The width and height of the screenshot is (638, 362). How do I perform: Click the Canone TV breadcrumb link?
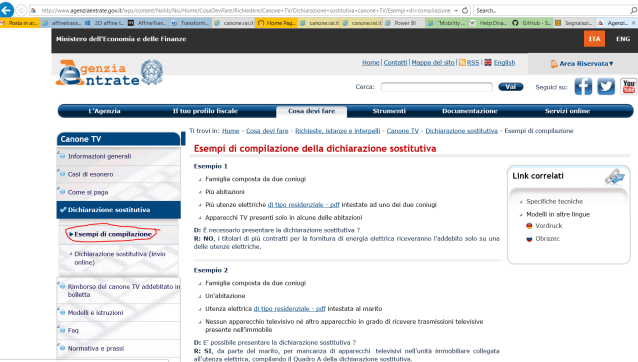(402, 131)
